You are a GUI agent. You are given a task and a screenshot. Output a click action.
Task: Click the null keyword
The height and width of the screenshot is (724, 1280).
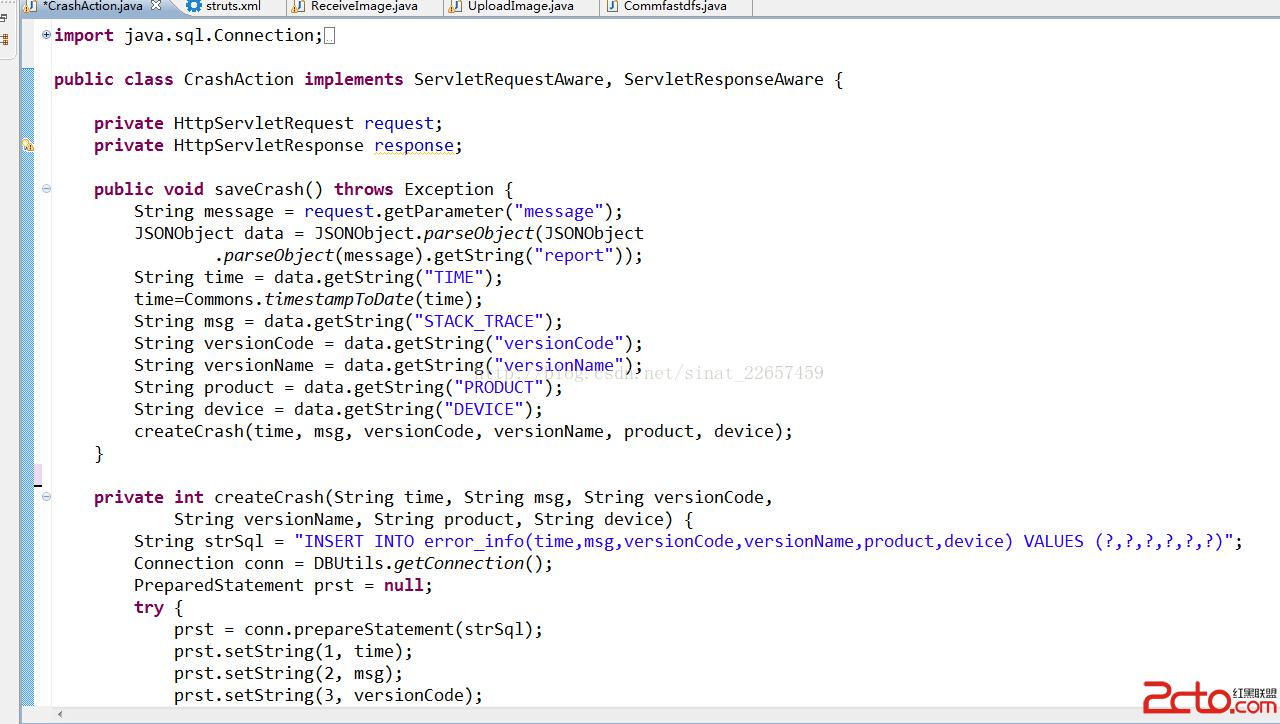coord(404,585)
